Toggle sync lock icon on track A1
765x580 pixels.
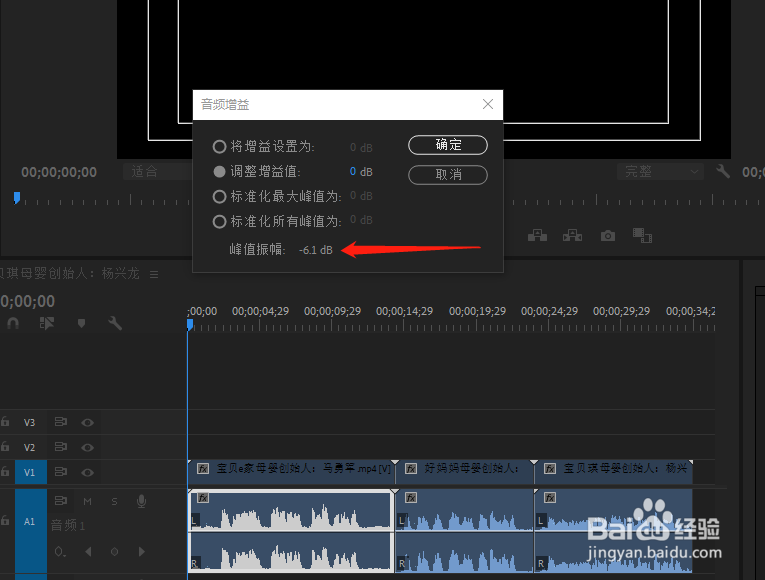[60, 500]
